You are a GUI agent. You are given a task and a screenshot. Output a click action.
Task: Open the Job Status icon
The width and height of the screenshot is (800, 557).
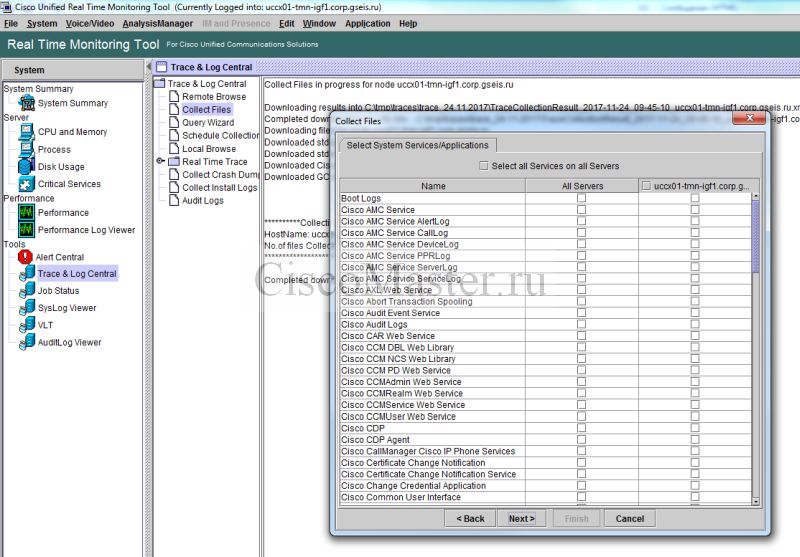coord(27,291)
